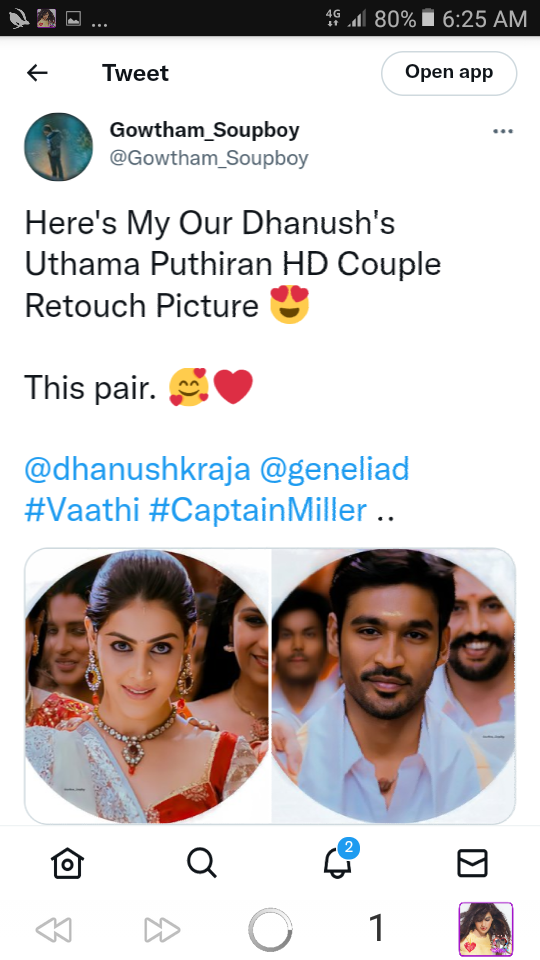Screen dimensions: 540x960
Task: Open the Gowtham_Soupboy display name
Action: pyautogui.click(x=204, y=130)
